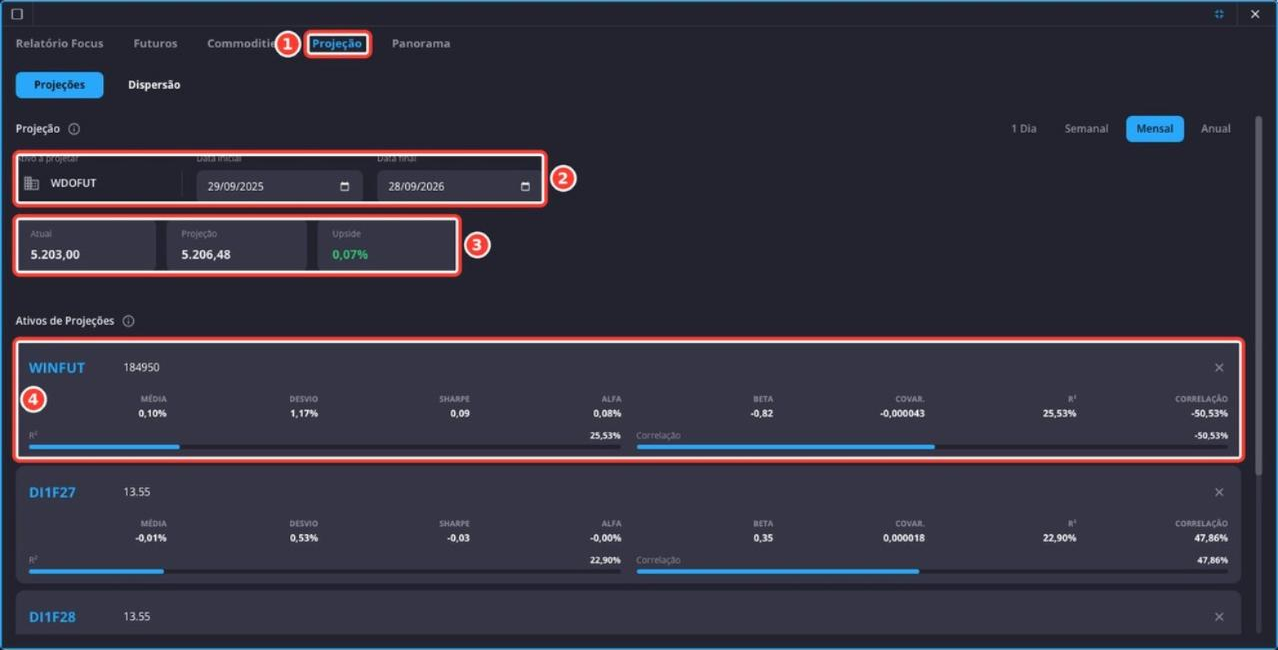Select the Projeções sub-tab button

[60, 85]
